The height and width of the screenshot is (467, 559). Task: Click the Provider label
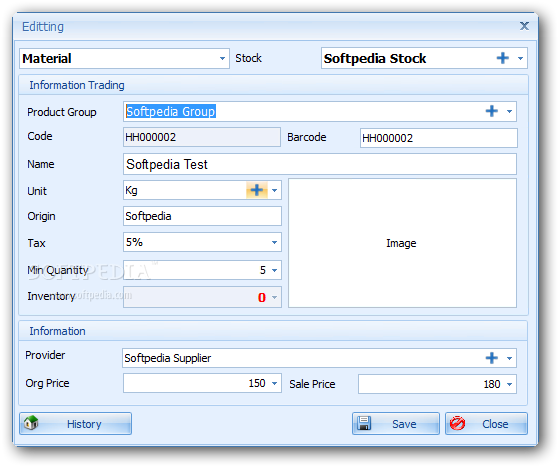click(45, 355)
